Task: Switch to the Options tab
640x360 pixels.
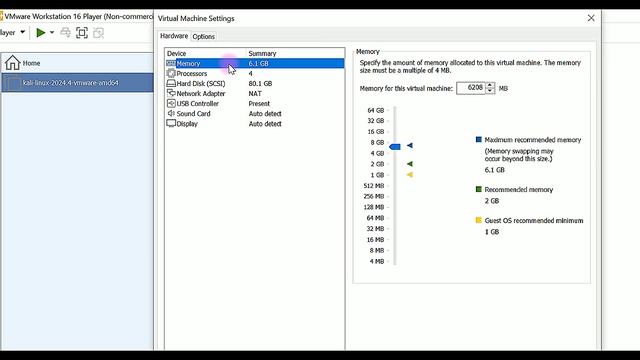Action: (x=203, y=36)
